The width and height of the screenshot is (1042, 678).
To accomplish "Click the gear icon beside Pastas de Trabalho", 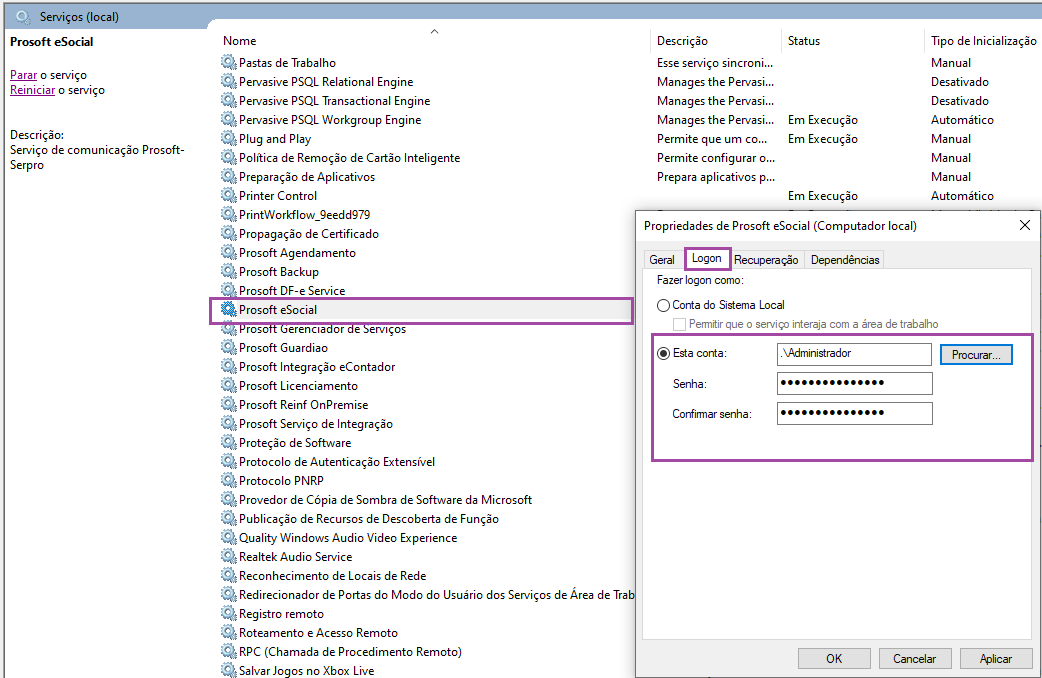I will click(x=229, y=62).
